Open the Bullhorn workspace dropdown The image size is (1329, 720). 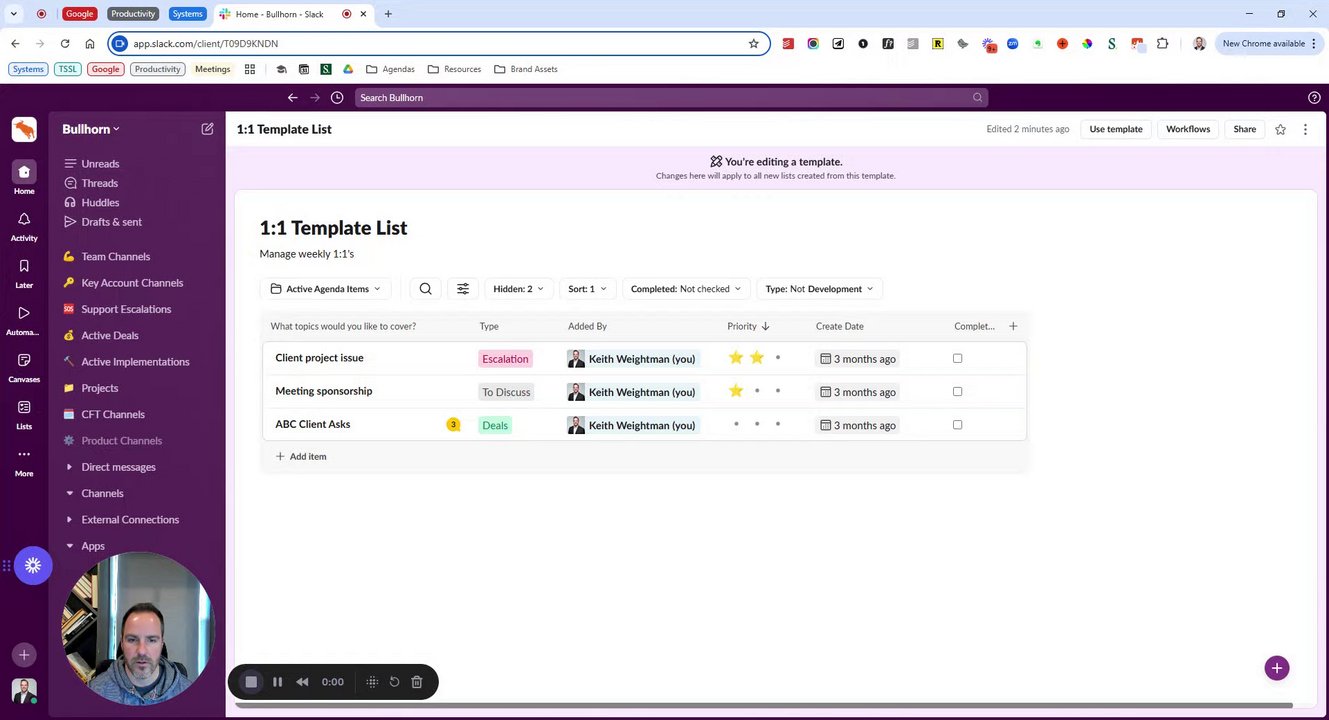click(x=91, y=129)
